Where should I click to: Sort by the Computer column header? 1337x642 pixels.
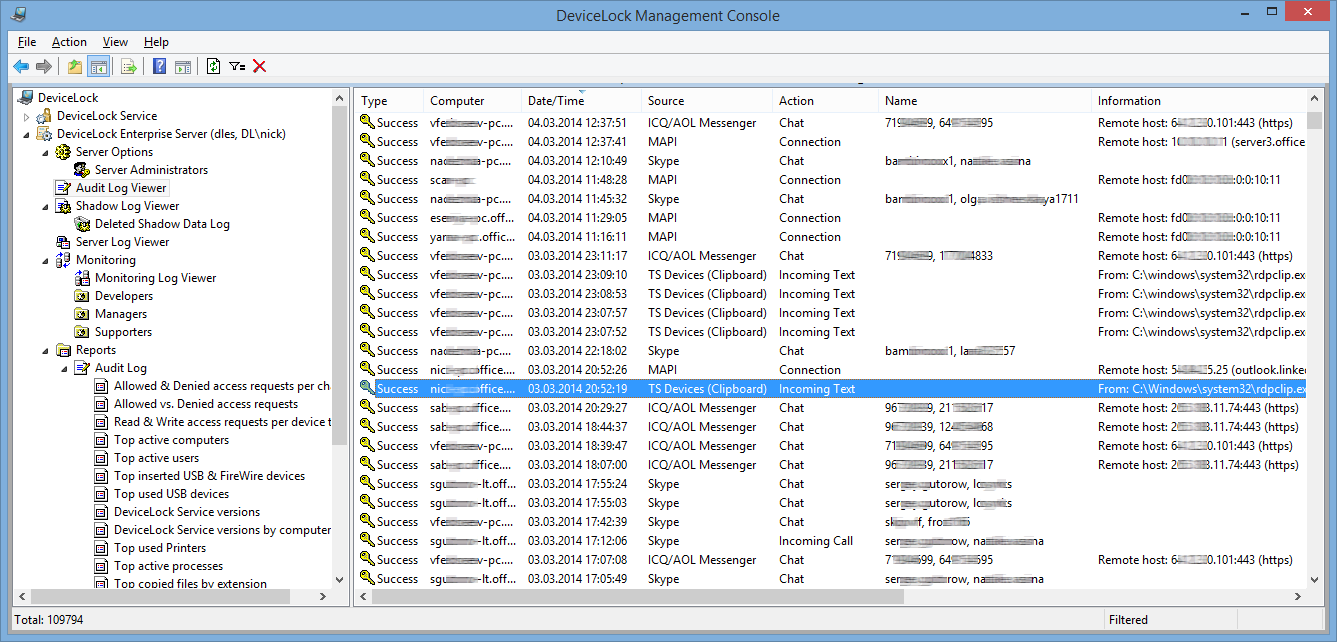pos(473,101)
